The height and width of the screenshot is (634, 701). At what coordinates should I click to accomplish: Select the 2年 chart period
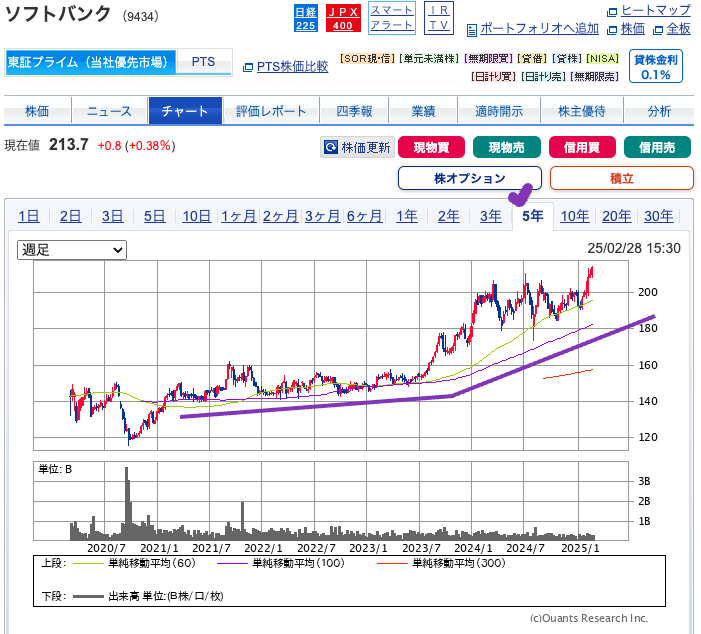448,216
